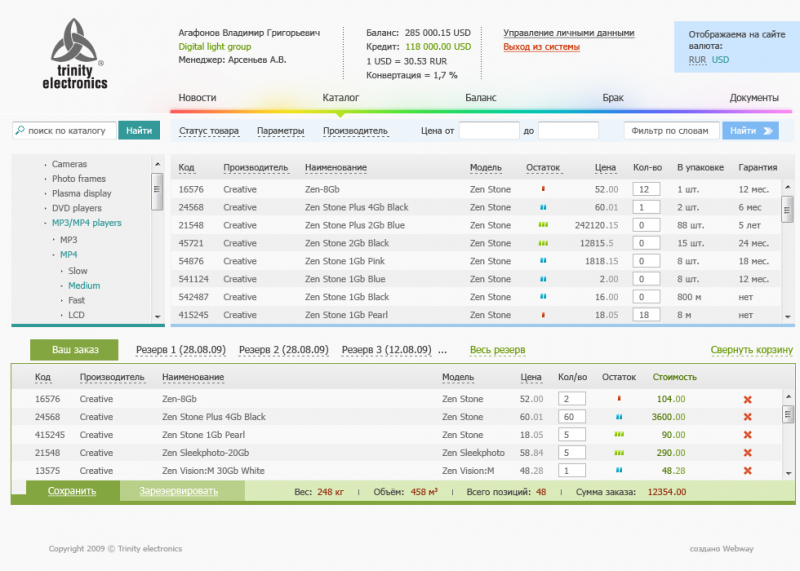This screenshot has height=571, width=800.
Task: Switch display currency to RUR
Action: [697, 60]
